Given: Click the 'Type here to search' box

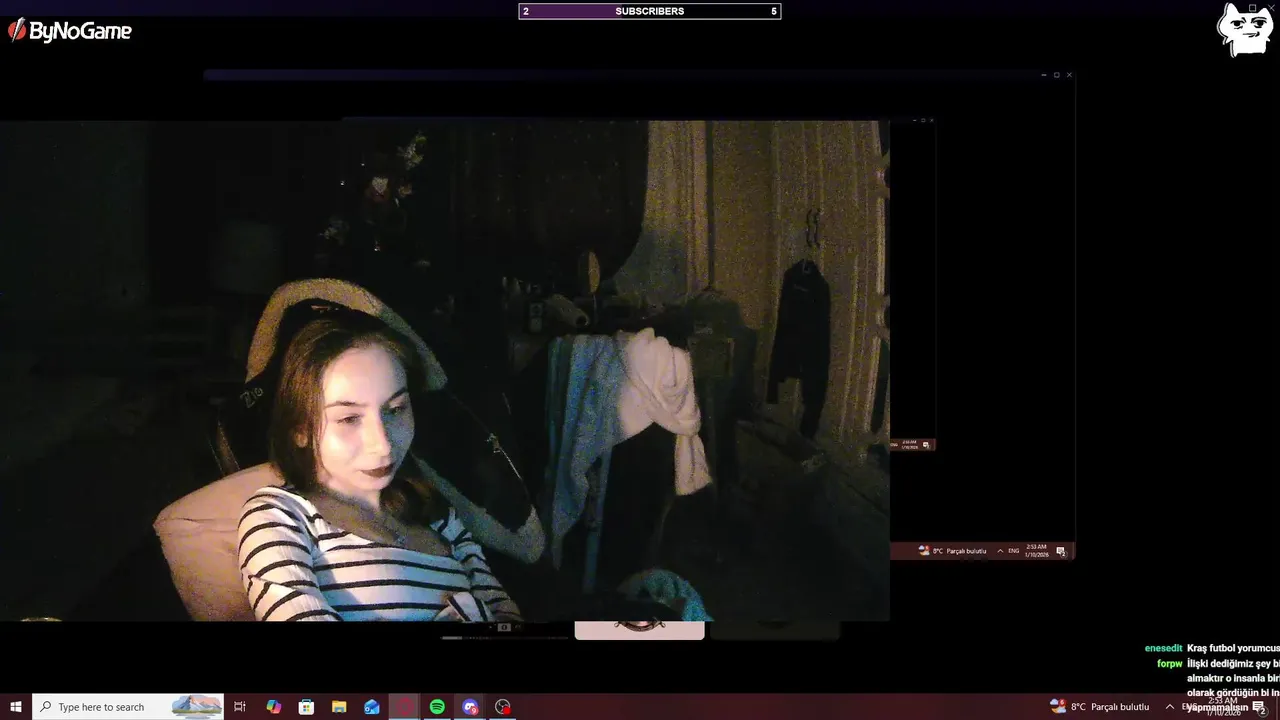Looking at the screenshot, I should pos(128,707).
